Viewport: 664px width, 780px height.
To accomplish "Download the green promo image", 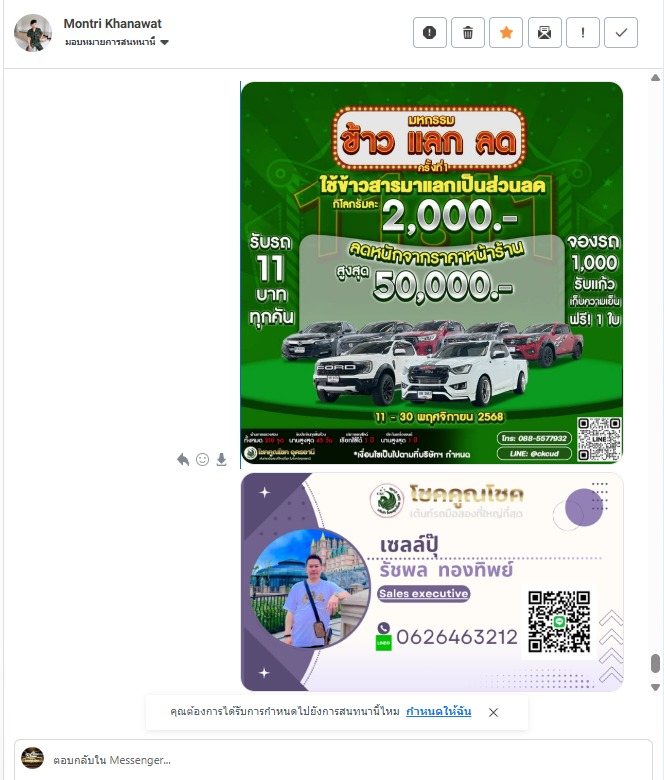I will pos(221,460).
